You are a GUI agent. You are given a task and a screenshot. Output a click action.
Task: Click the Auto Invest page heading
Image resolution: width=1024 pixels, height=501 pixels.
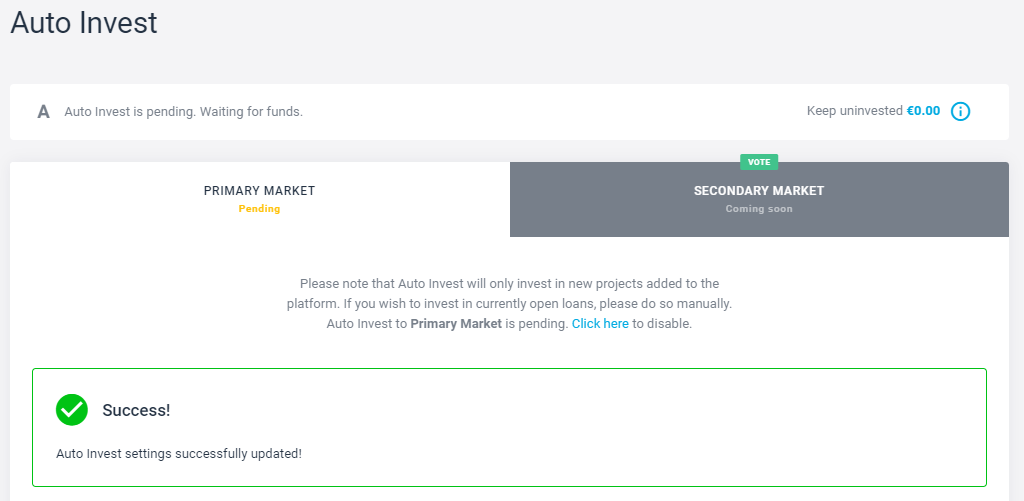point(84,22)
